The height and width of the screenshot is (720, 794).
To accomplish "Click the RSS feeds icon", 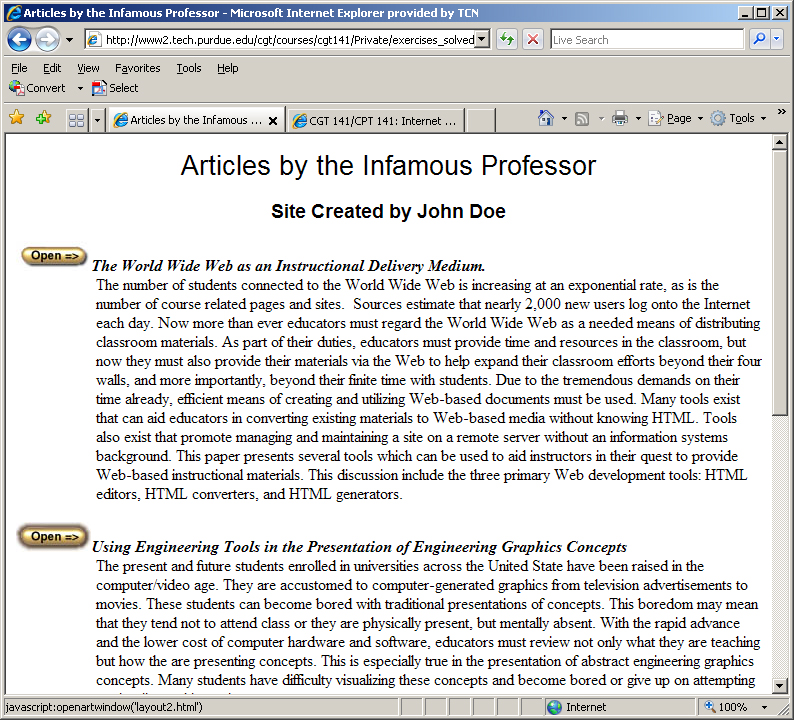I will click(582, 118).
